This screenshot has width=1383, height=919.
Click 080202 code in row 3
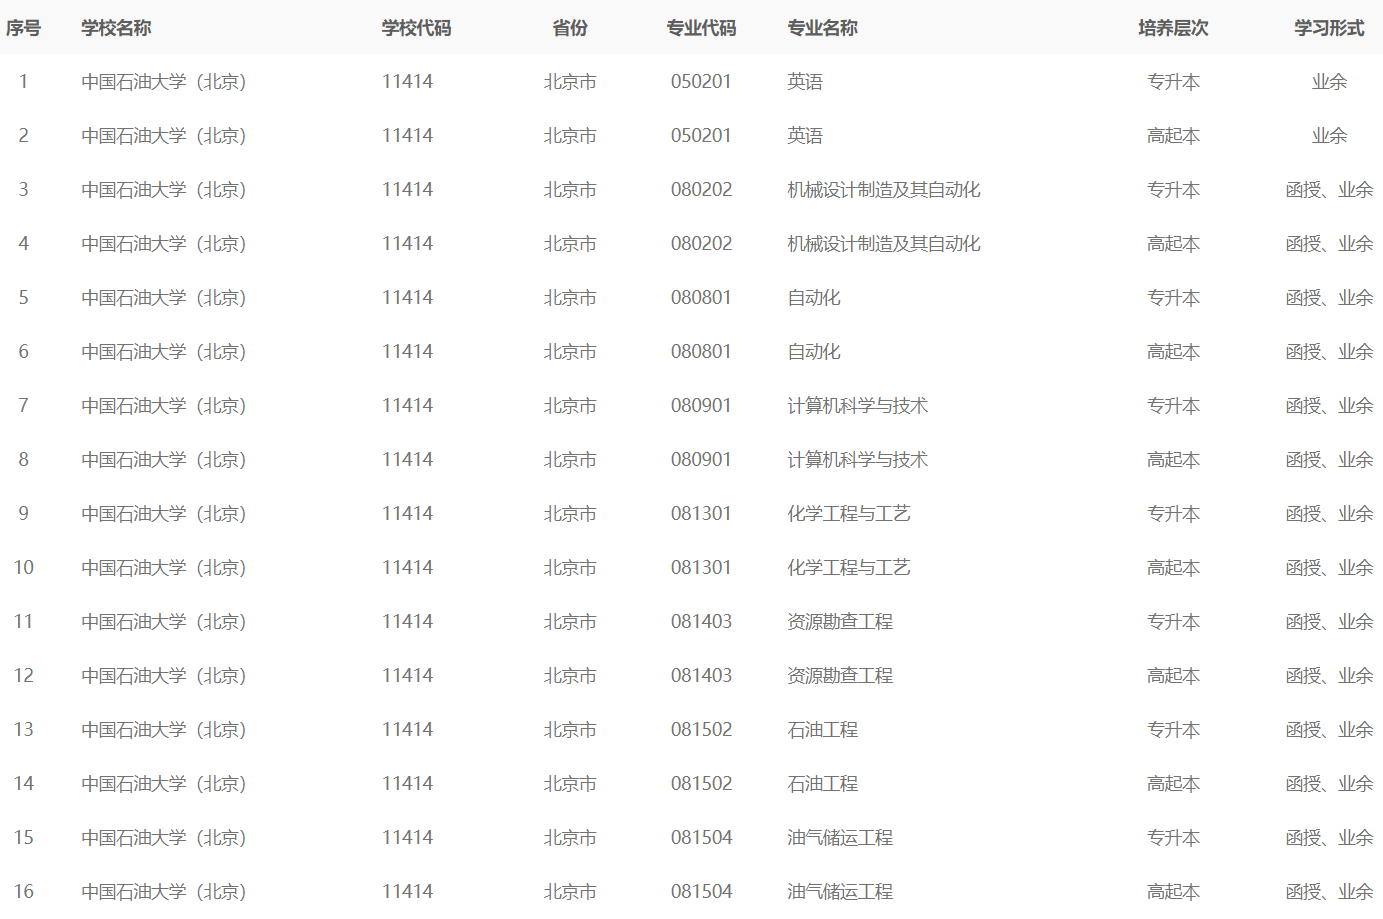pyautogui.click(x=701, y=190)
